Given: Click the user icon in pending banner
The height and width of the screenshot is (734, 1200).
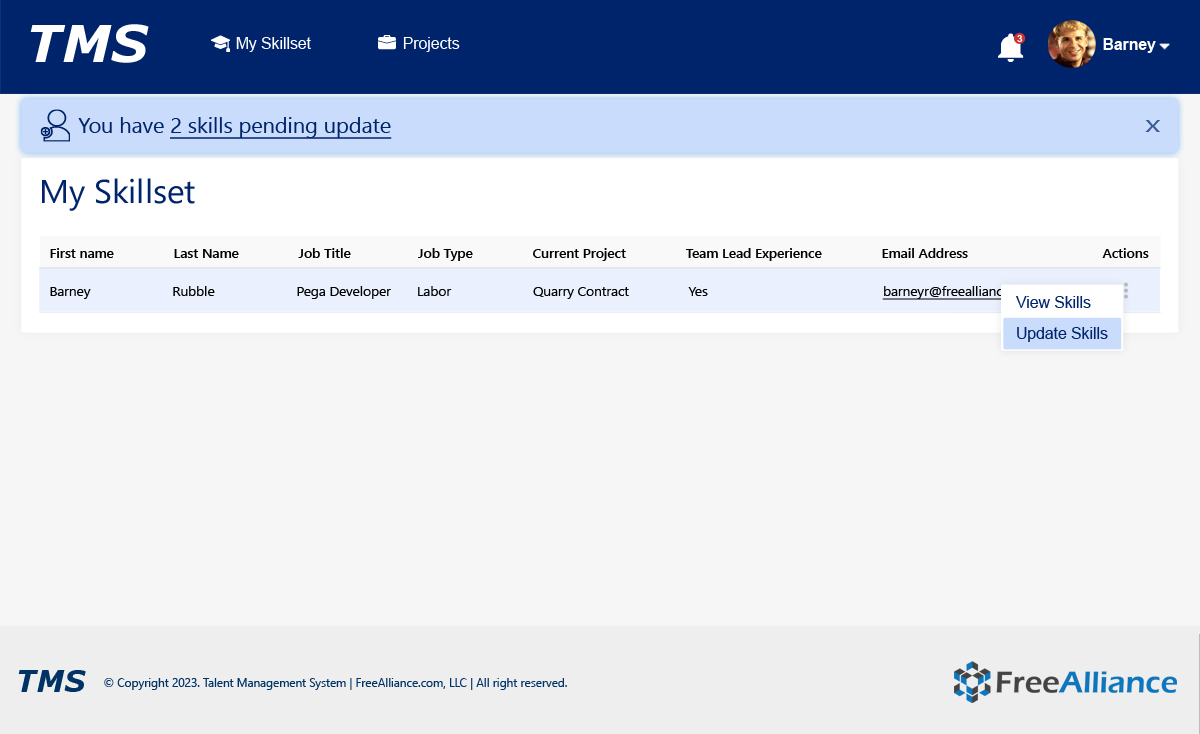Looking at the screenshot, I should point(55,126).
